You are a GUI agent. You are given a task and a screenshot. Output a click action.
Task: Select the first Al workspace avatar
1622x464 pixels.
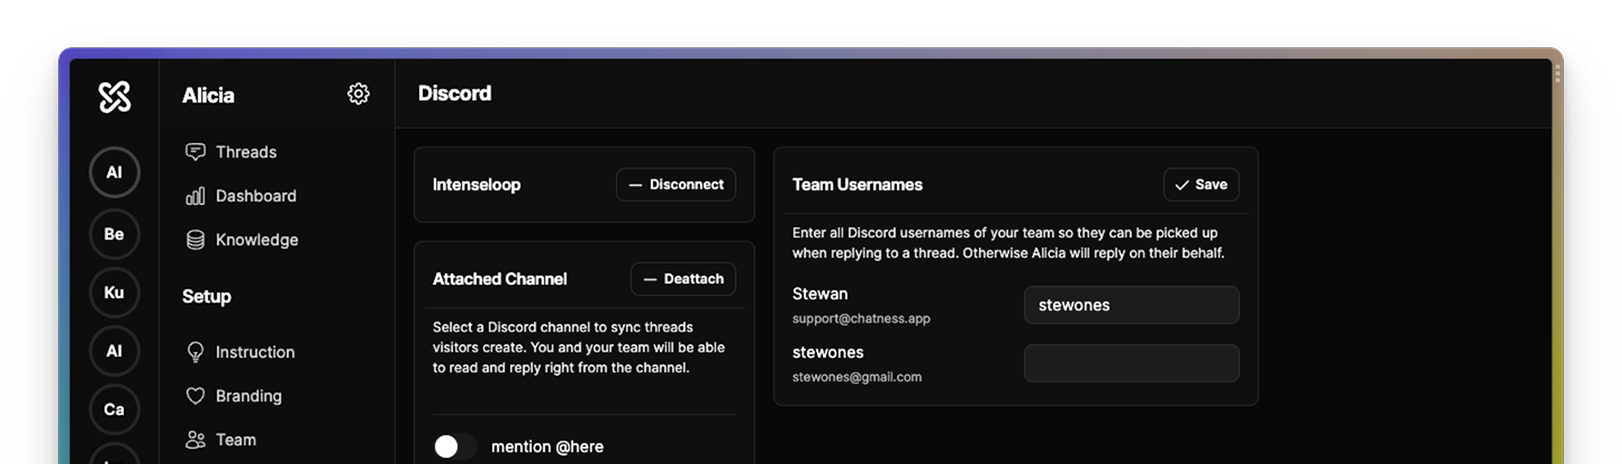(x=114, y=172)
